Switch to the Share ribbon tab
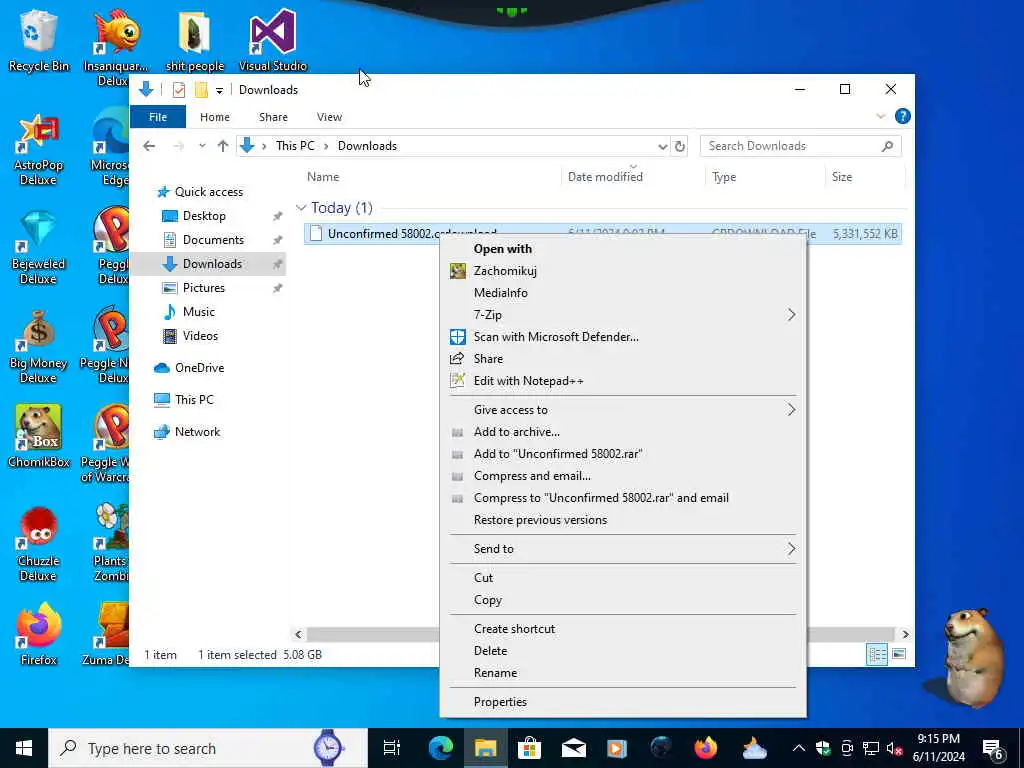 click(273, 117)
